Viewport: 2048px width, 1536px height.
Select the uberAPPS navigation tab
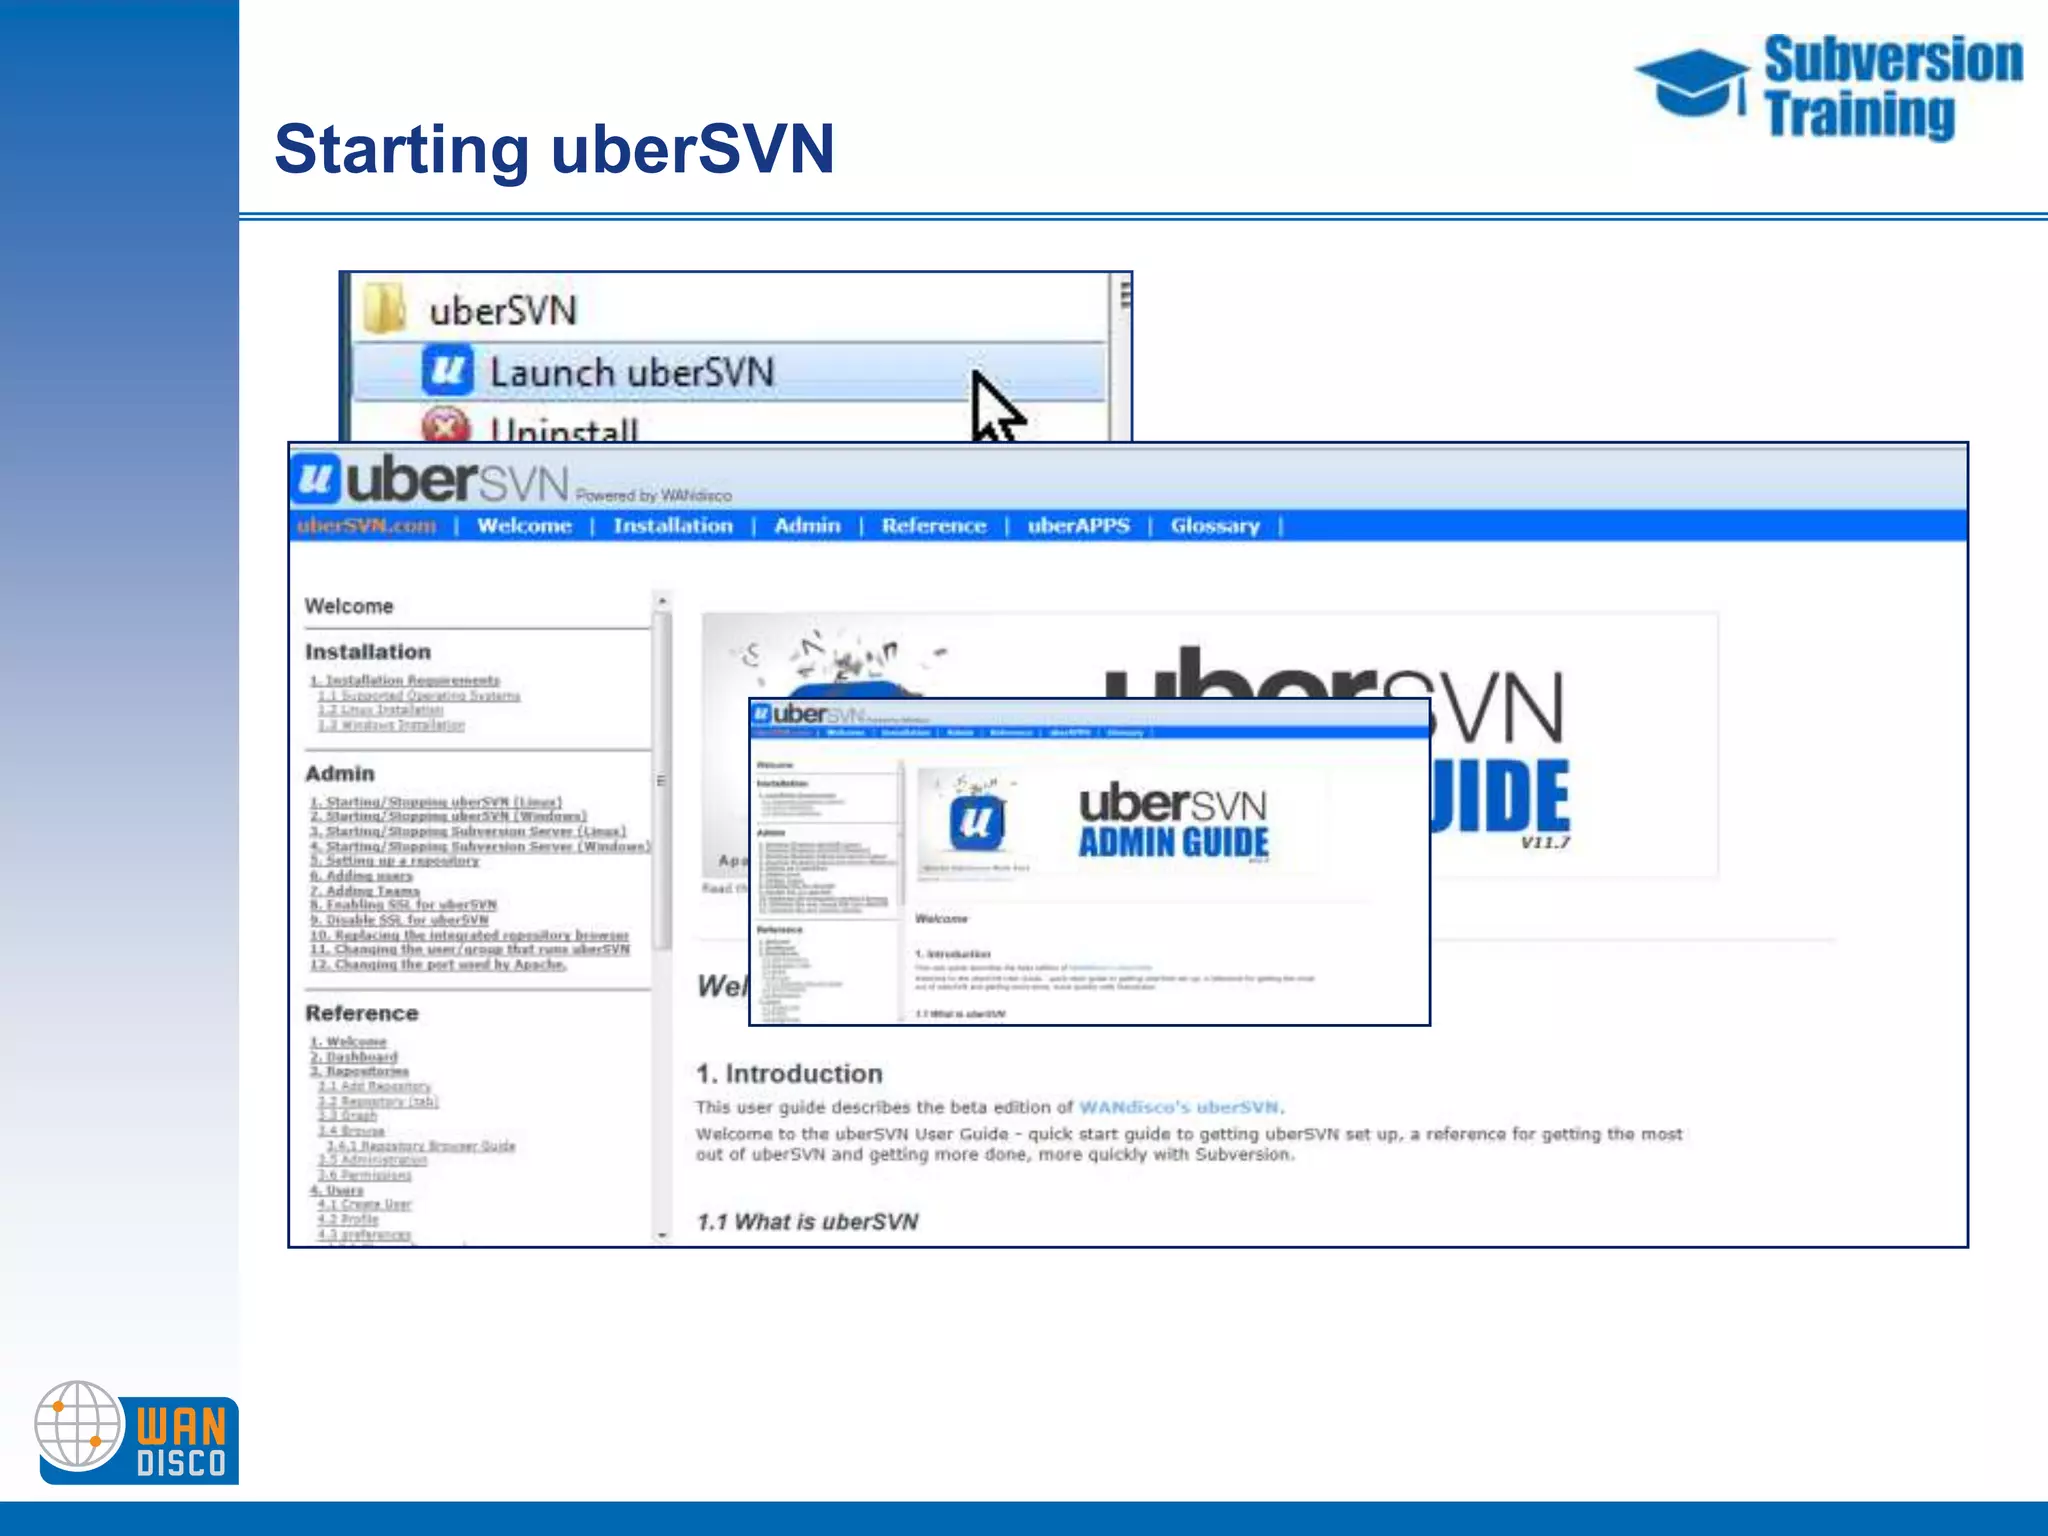click(x=1079, y=526)
